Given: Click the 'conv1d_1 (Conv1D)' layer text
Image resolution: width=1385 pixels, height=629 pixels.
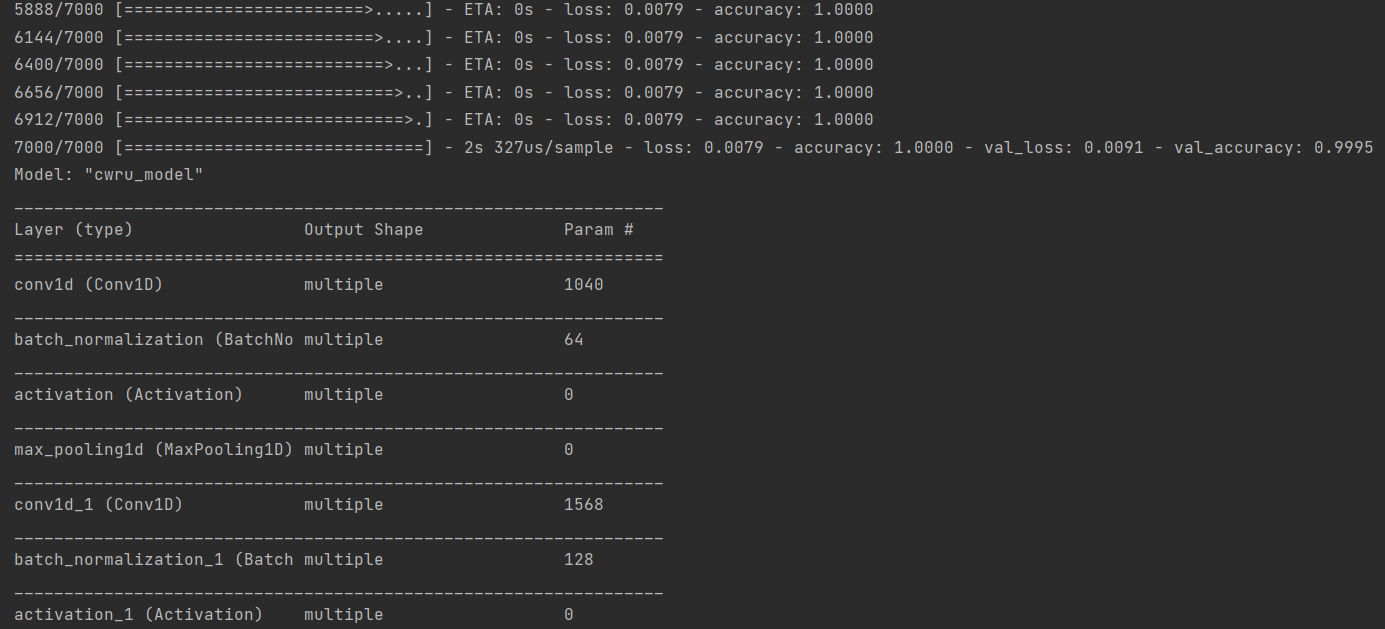Looking at the screenshot, I should pyautogui.click(x=98, y=504).
